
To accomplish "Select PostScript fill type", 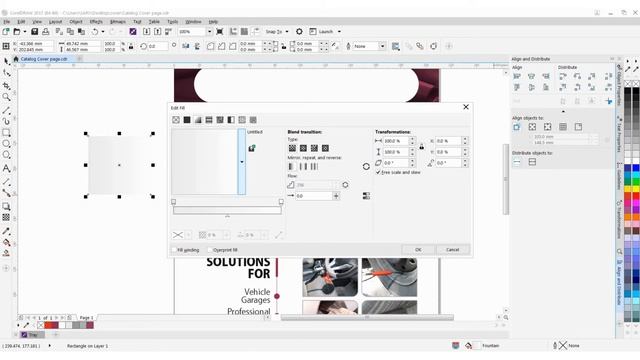I will point(253,120).
